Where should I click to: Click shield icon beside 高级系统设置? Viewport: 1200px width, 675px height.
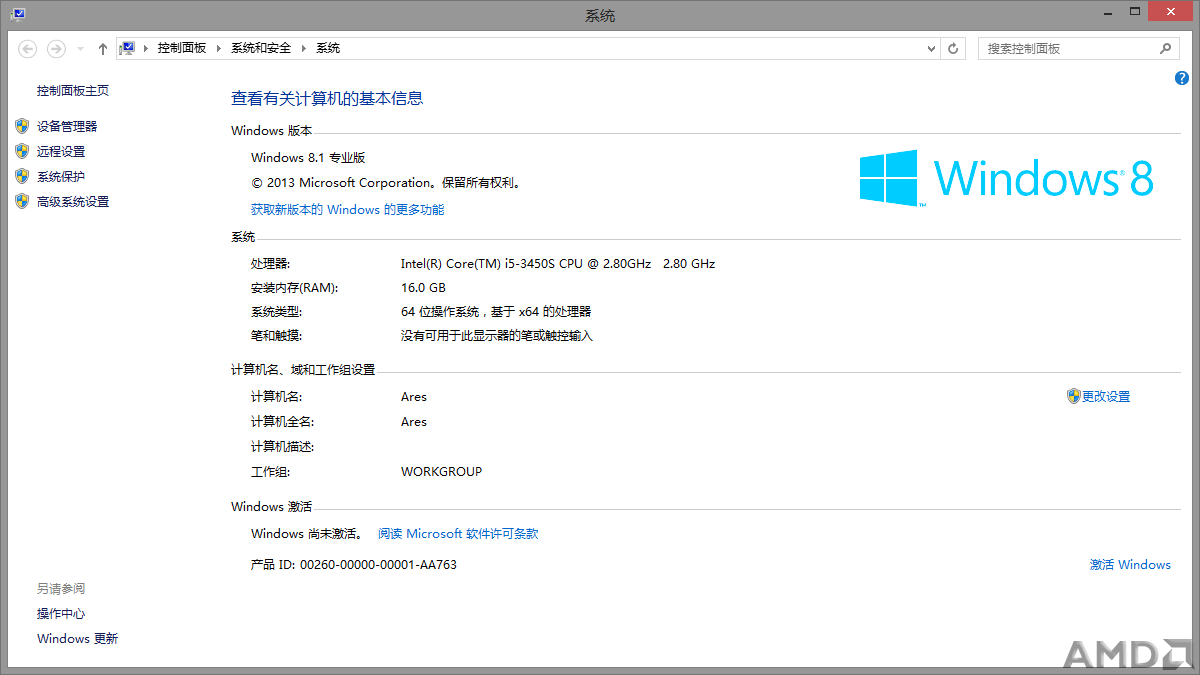(x=22, y=201)
